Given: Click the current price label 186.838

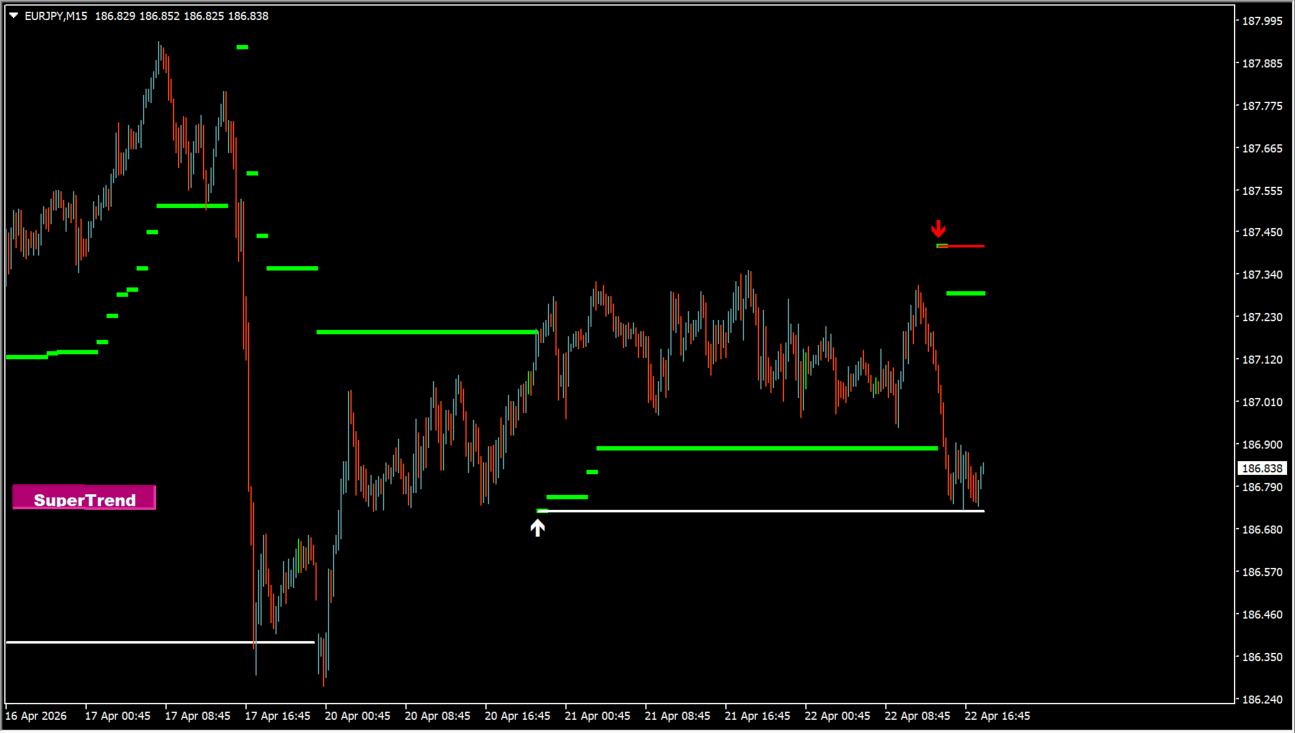Looking at the screenshot, I should point(1261,468).
